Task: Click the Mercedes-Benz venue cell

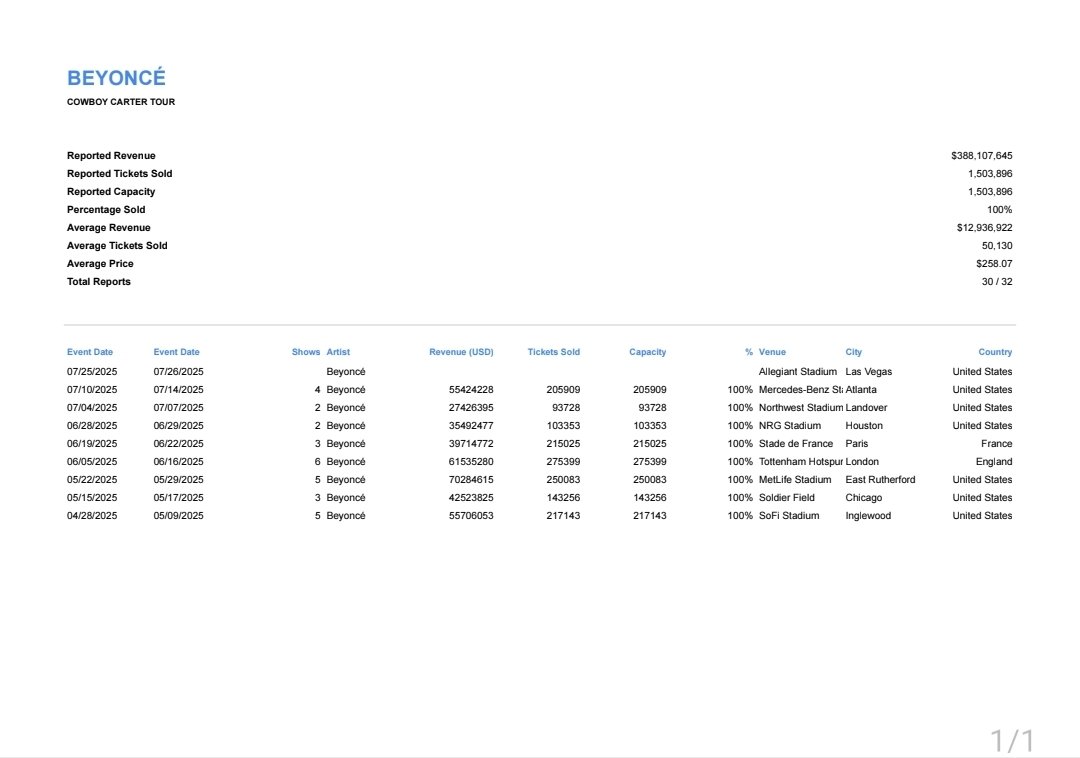Action: (800, 389)
